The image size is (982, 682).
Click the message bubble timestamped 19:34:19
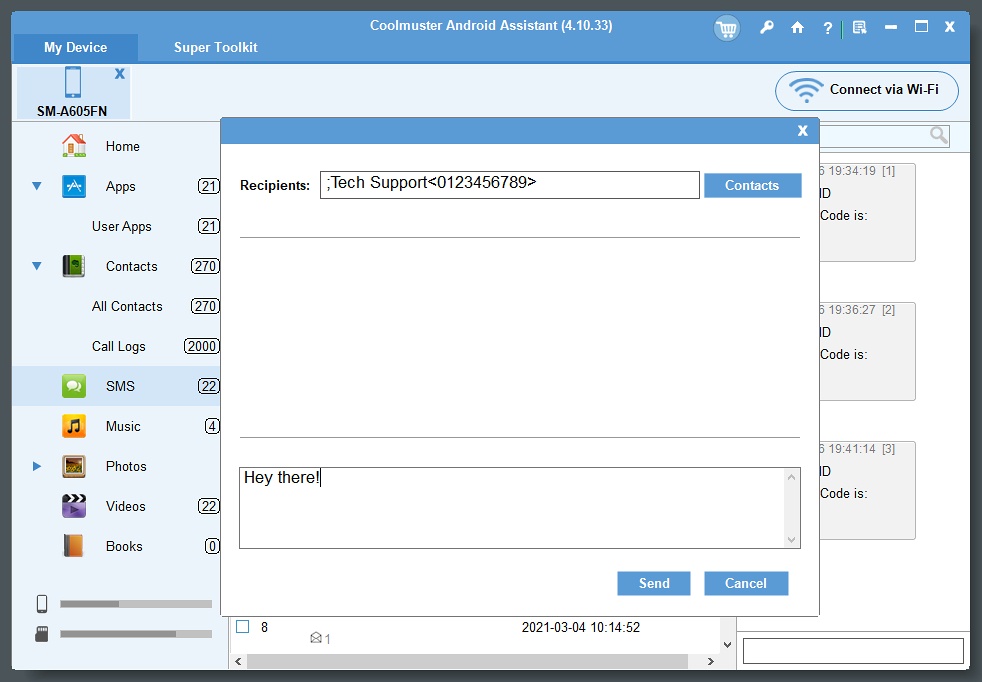867,212
